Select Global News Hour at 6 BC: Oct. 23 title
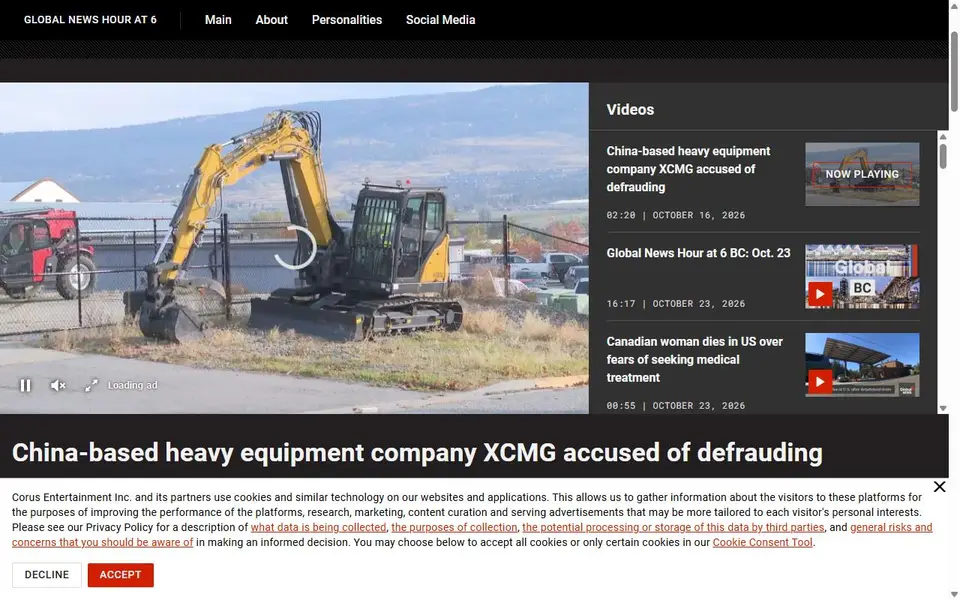The image size is (960, 600). point(698,253)
